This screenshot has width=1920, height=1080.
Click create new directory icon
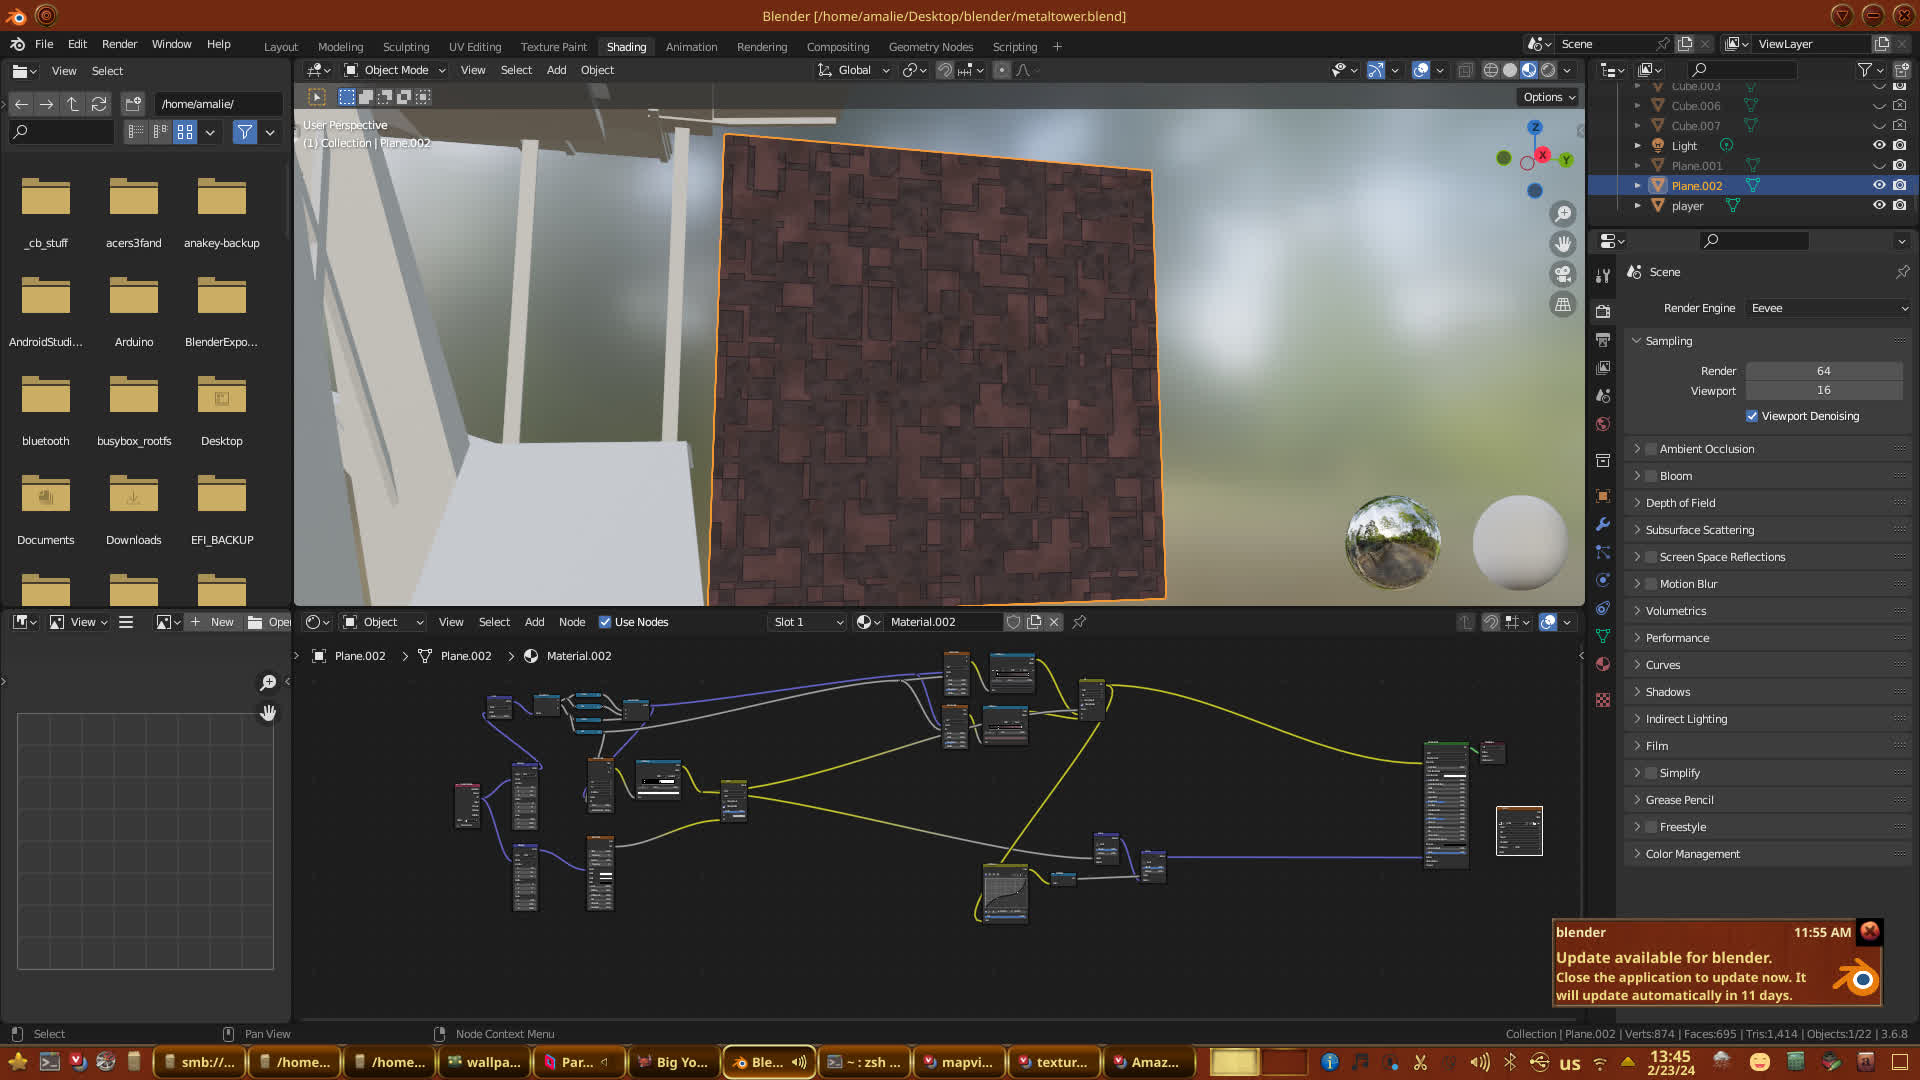point(133,104)
